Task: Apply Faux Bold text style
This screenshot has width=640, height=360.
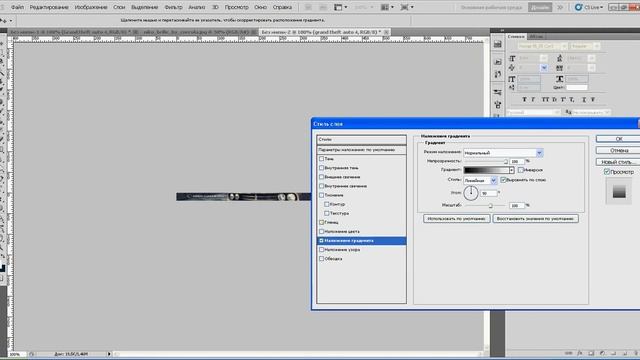Action: (524, 99)
